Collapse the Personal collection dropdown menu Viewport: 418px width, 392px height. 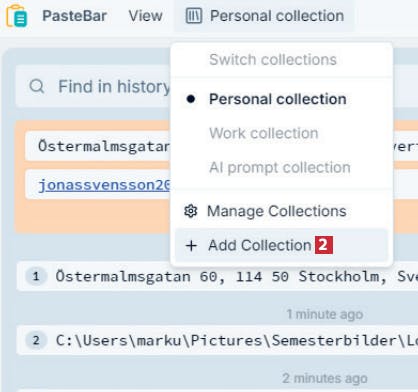pos(264,16)
